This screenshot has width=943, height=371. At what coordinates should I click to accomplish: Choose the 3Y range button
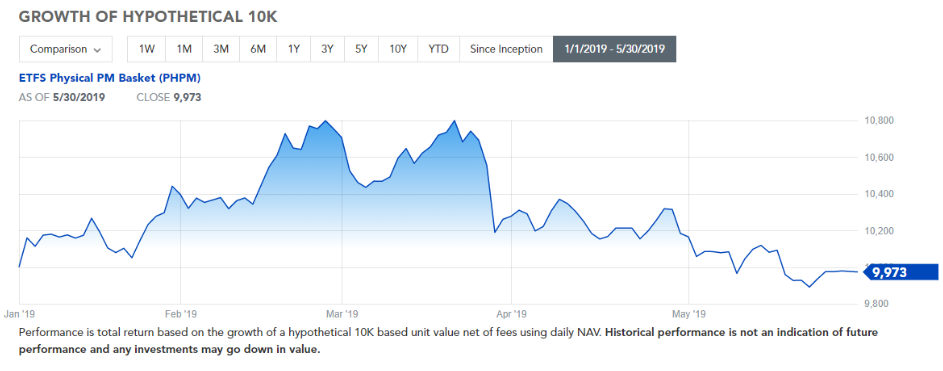(x=327, y=49)
